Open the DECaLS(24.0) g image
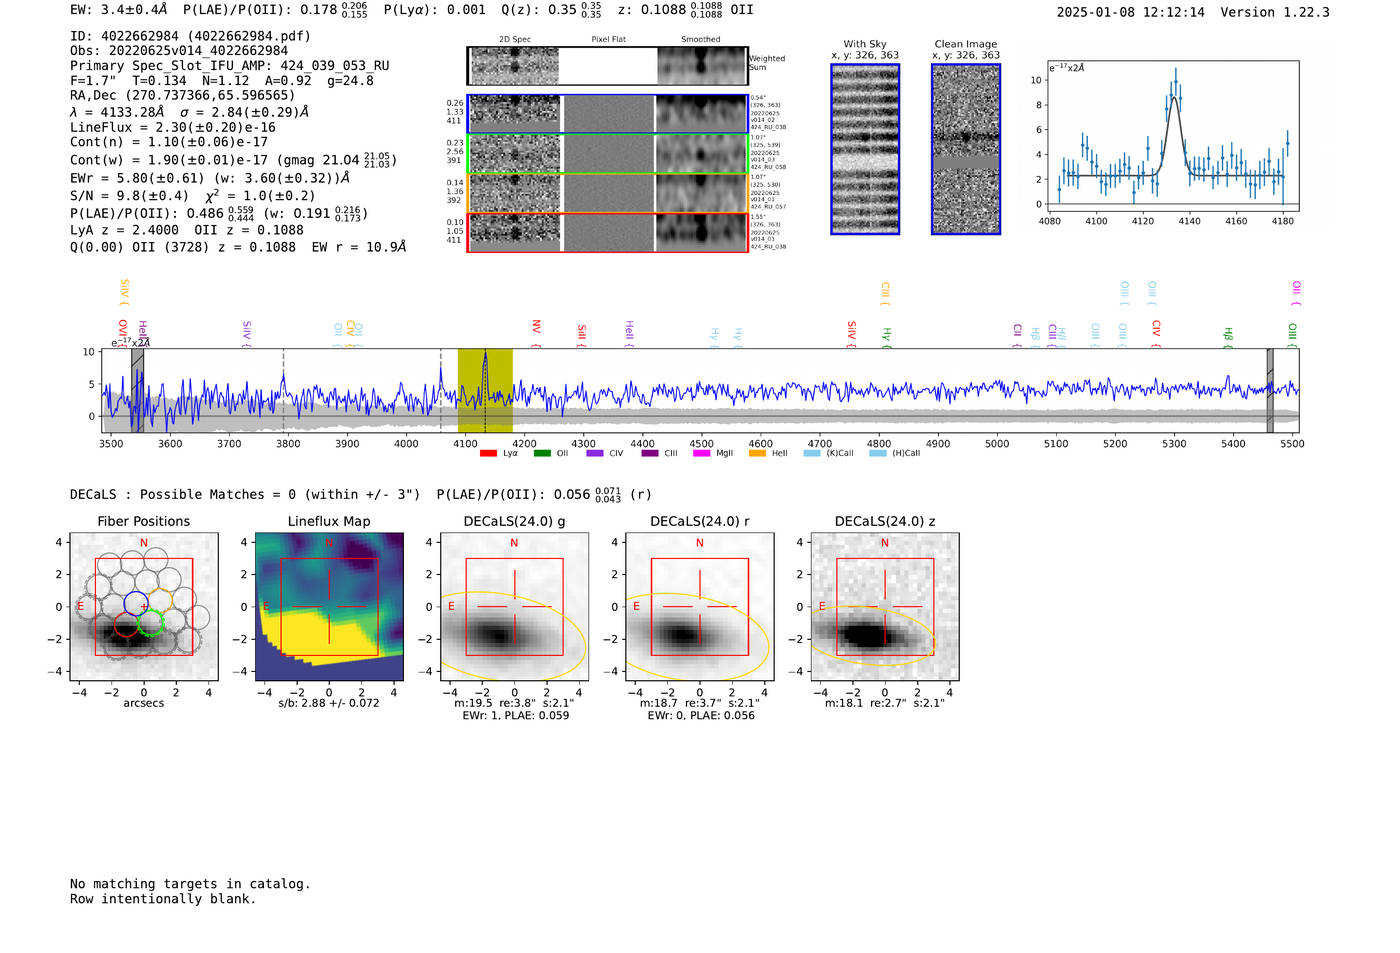Image resolution: width=1400 pixels, height=953 pixels. click(x=514, y=606)
